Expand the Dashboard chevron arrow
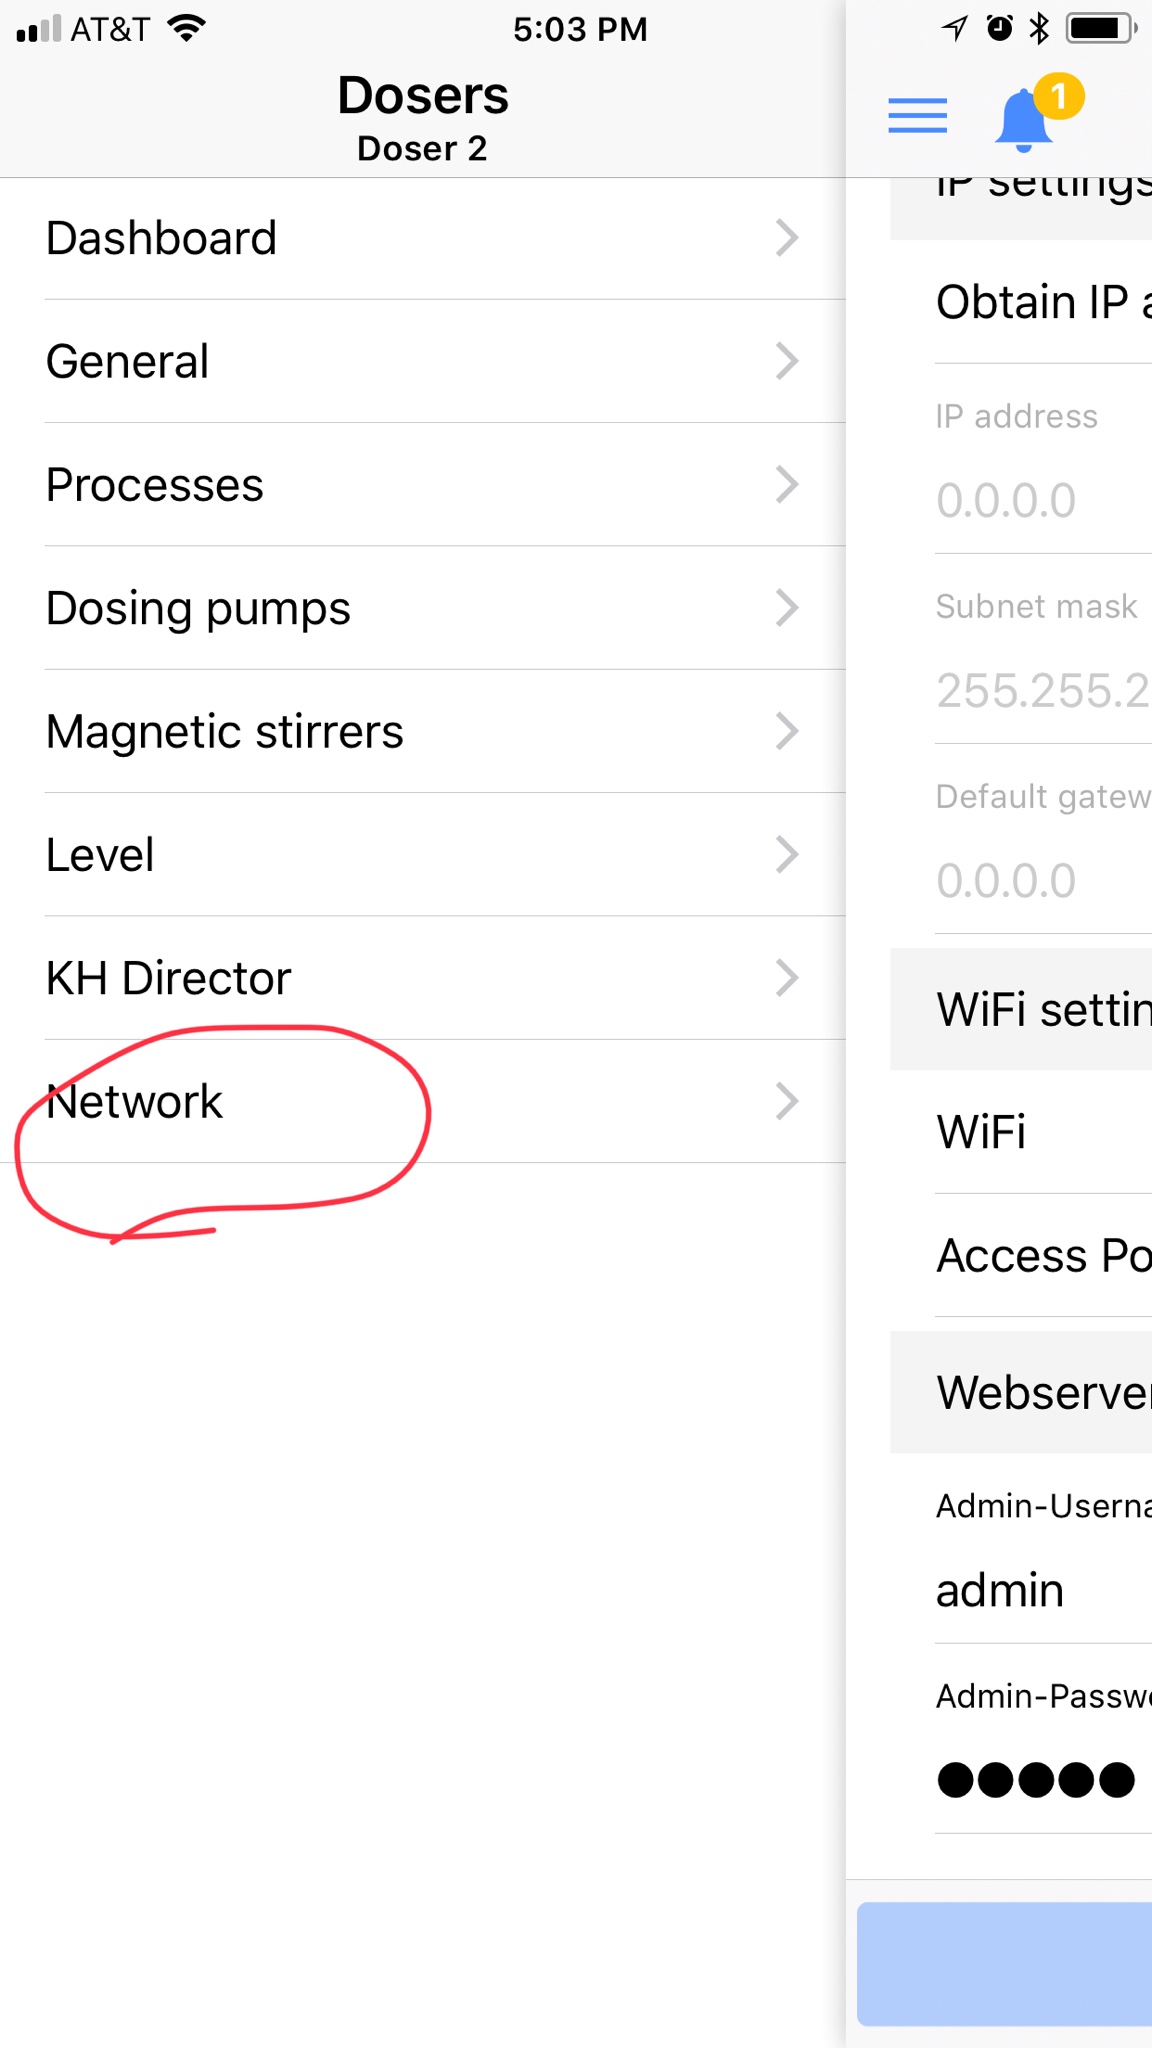The image size is (1152, 2048). (787, 238)
